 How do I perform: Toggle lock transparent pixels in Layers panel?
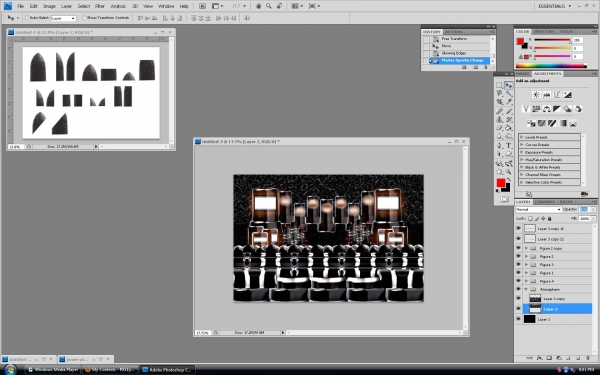pyautogui.click(x=530, y=218)
